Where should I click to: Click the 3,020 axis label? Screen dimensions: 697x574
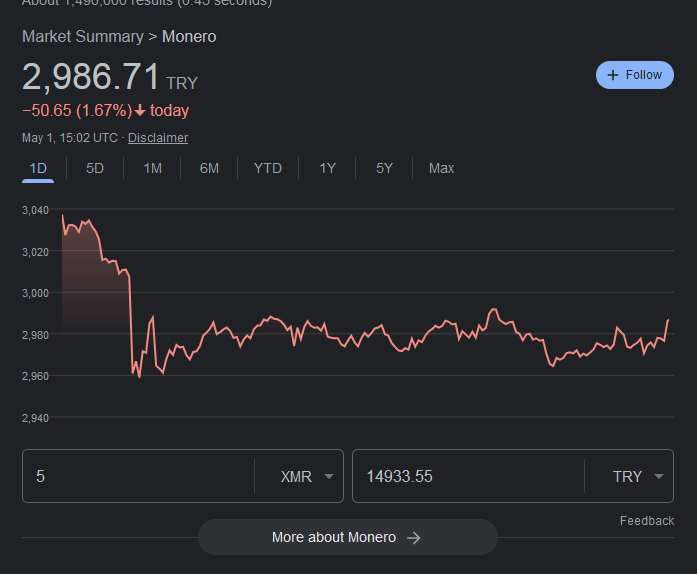point(36,252)
